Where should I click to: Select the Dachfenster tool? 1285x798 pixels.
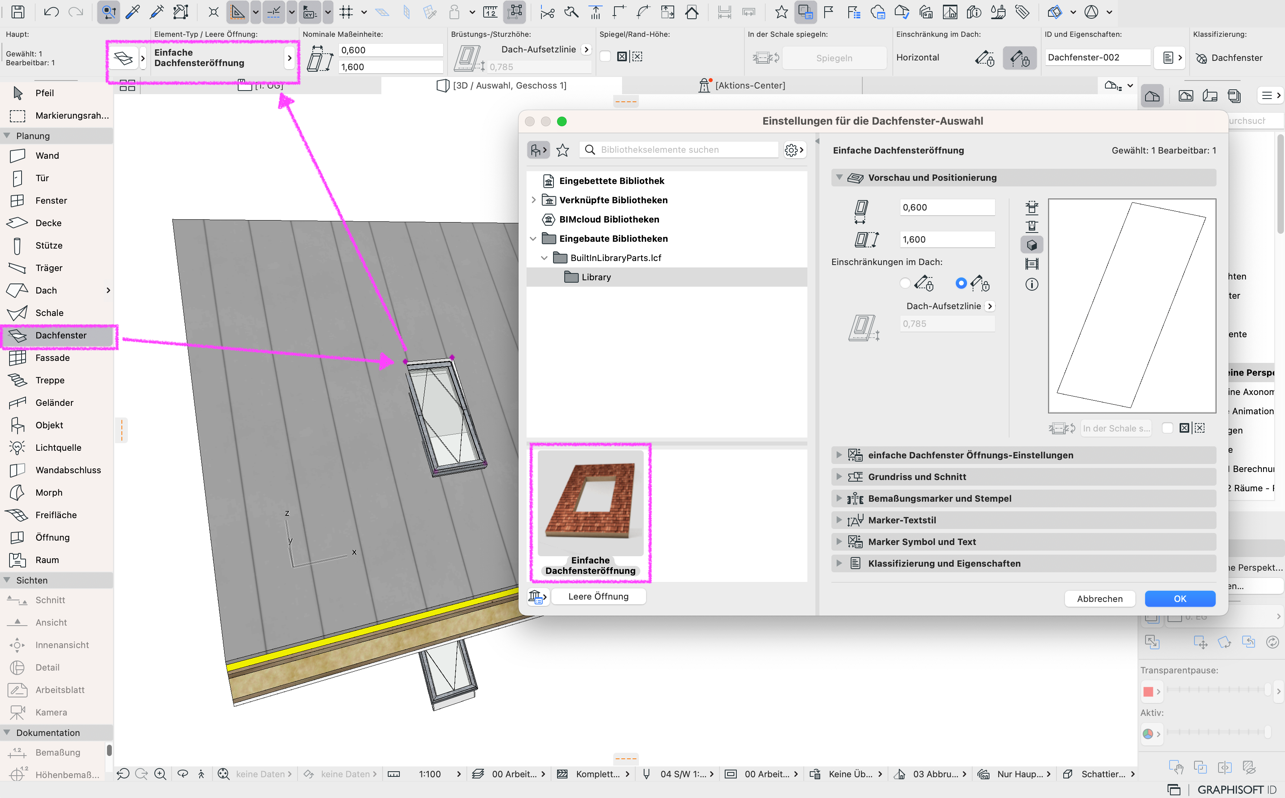coord(59,336)
